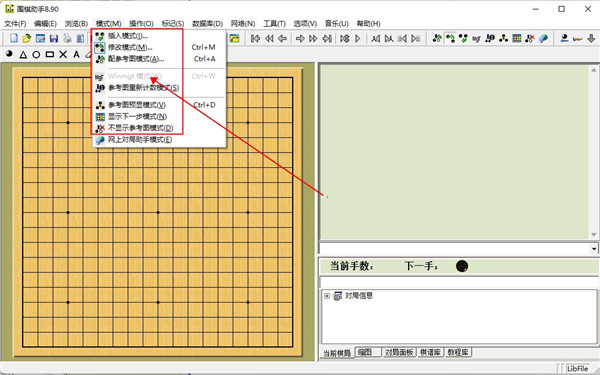Open file with the folder icon
Image resolution: width=600 pixels, height=375 pixels.
tap(26, 38)
